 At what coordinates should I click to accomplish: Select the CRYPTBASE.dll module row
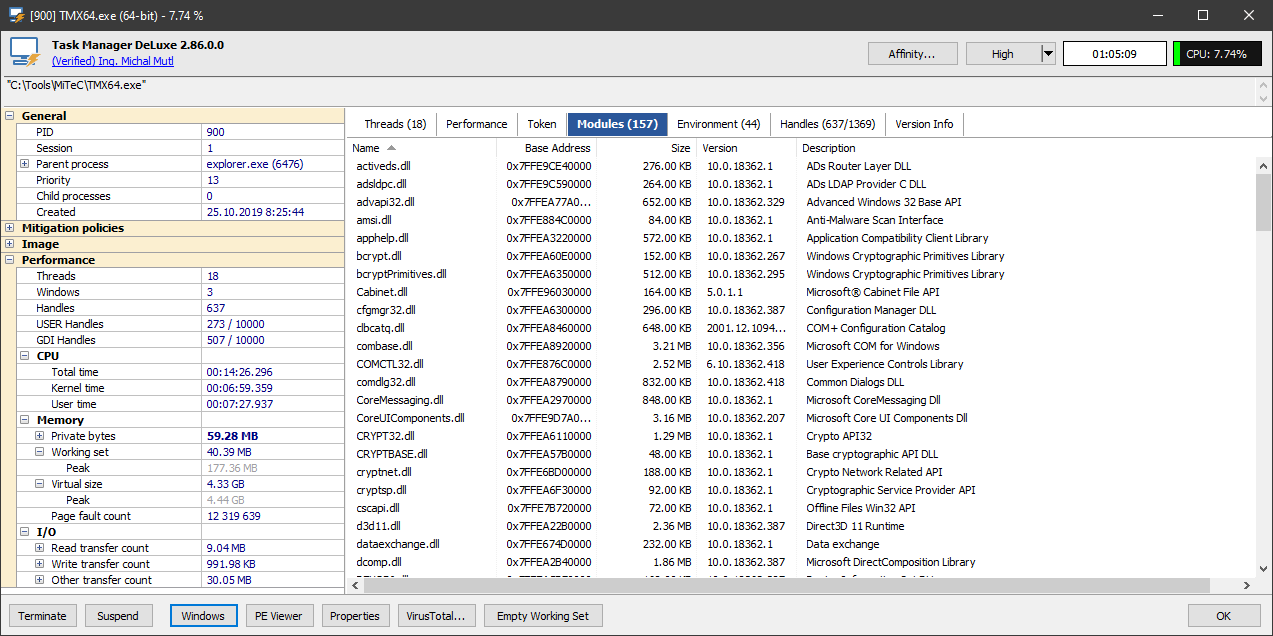[x=801, y=454]
